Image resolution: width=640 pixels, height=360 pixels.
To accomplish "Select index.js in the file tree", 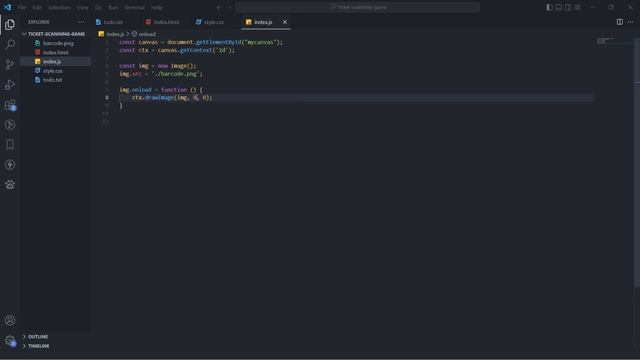I will pos(56,62).
